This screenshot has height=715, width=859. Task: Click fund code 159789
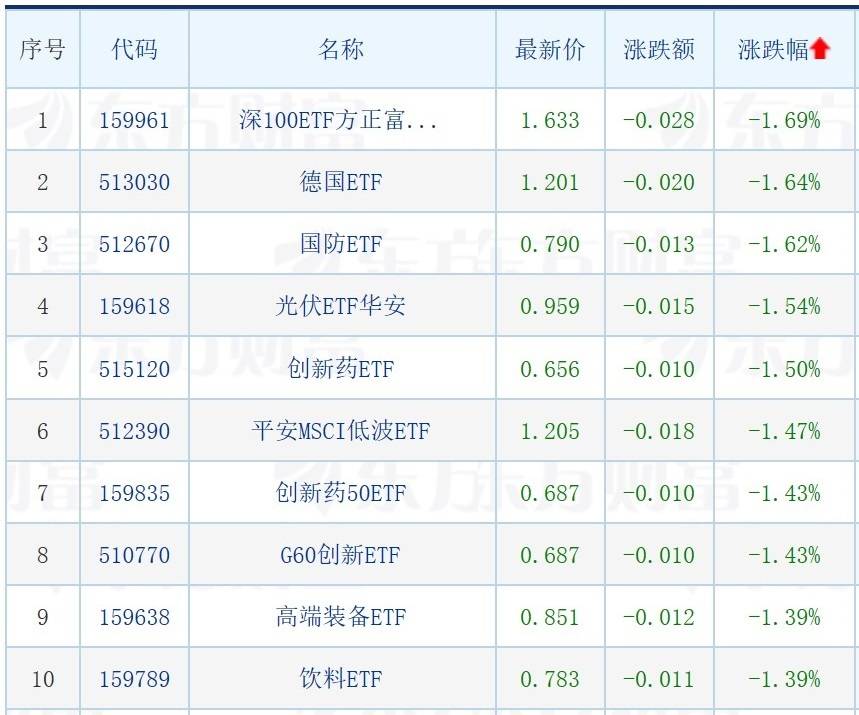click(134, 679)
